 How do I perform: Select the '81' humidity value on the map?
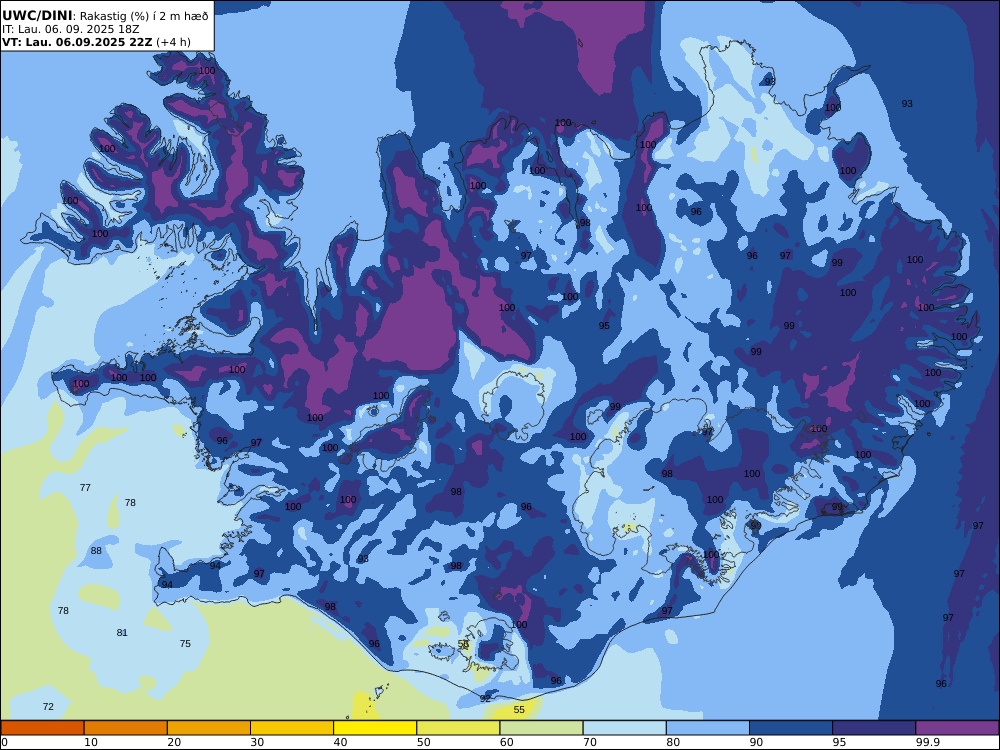coord(122,633)
